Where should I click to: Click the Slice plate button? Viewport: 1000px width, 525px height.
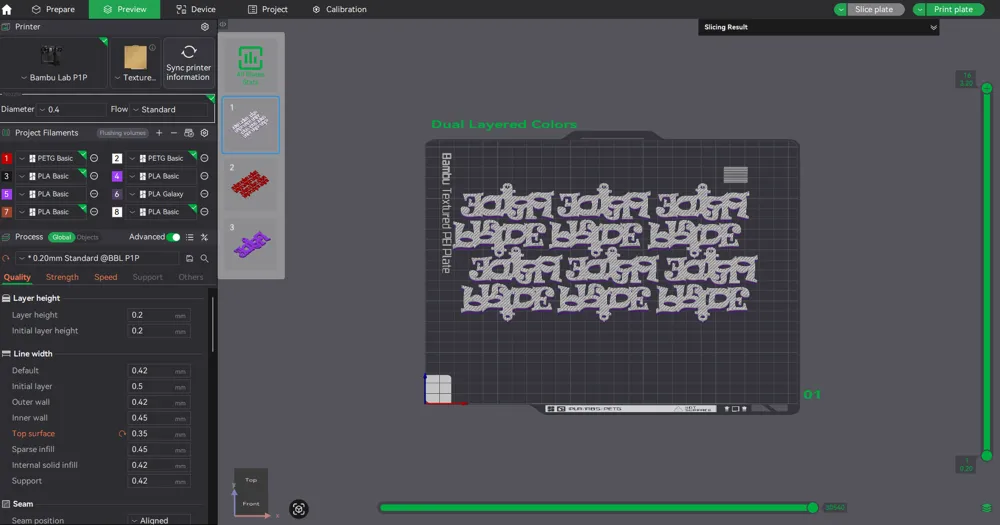[874, 10]
